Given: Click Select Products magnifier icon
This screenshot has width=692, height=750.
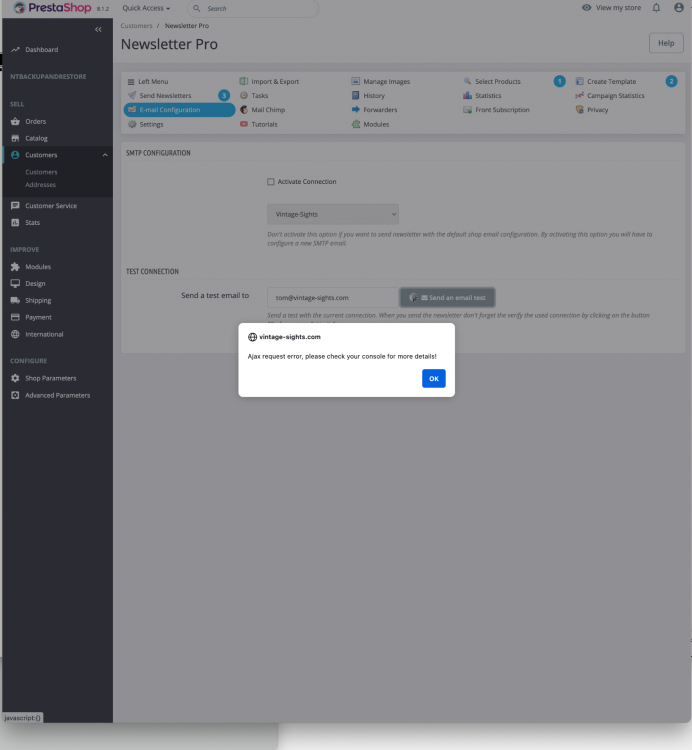Looking at the screenshot, I should (467, 81).
